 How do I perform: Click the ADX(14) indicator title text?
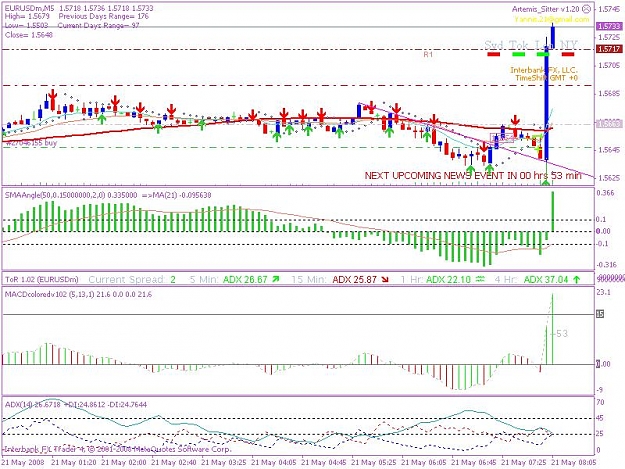click(x=76, y=404)
